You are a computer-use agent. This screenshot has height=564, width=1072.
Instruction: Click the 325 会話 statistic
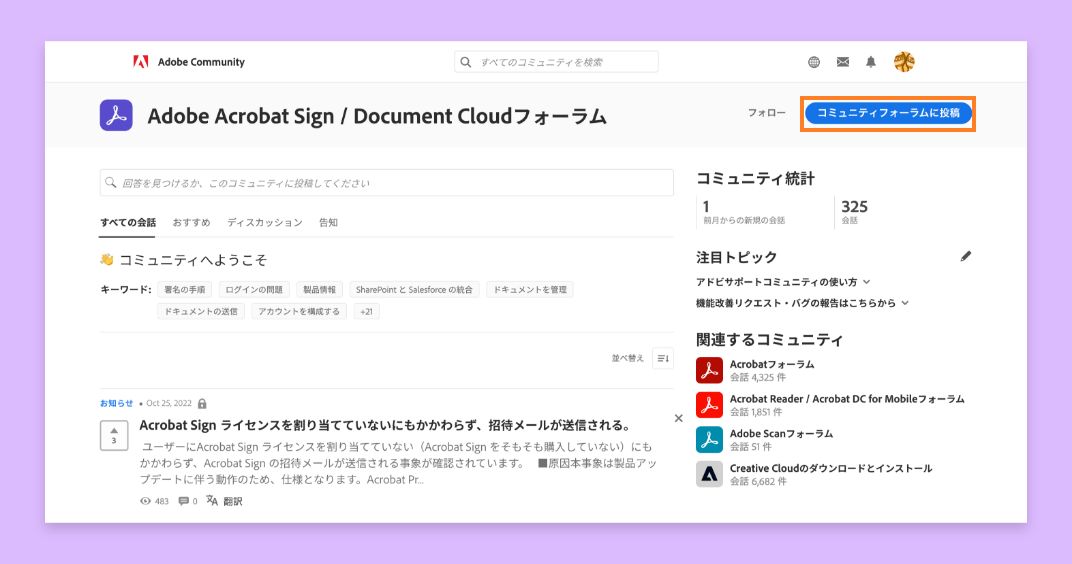[x=854, y=212]
